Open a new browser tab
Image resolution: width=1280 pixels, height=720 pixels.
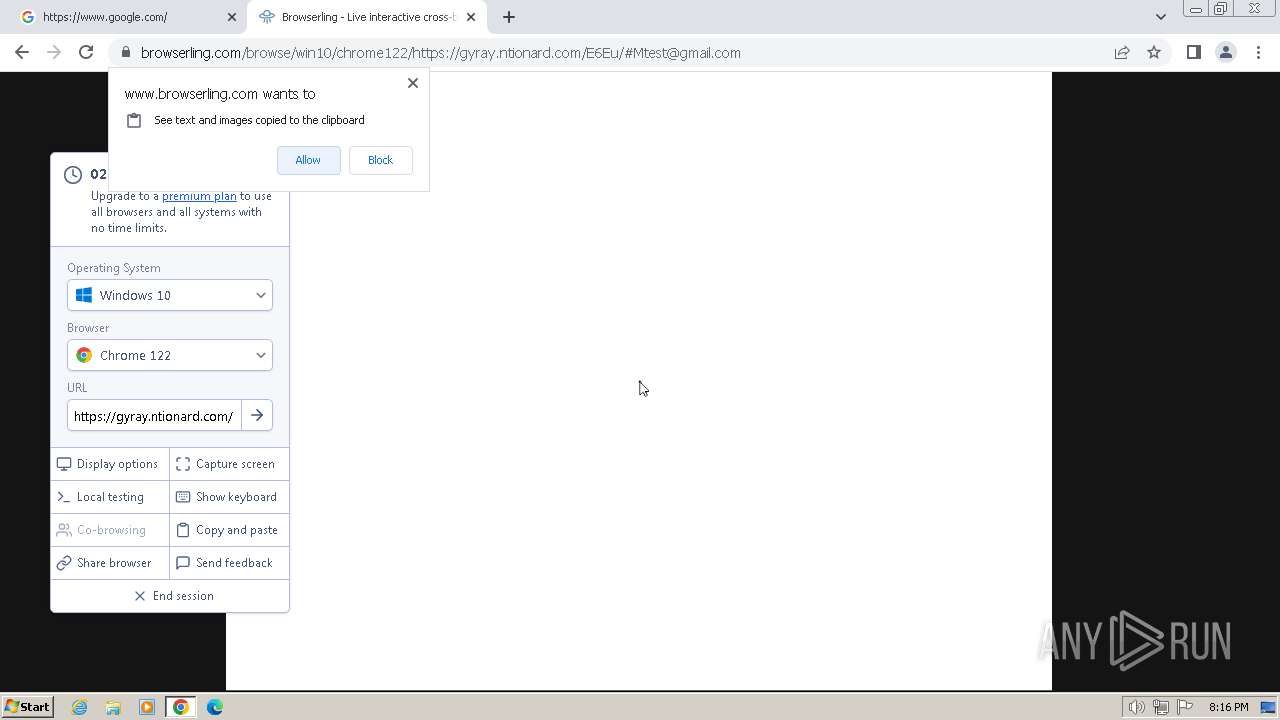(x=509, y=17)
